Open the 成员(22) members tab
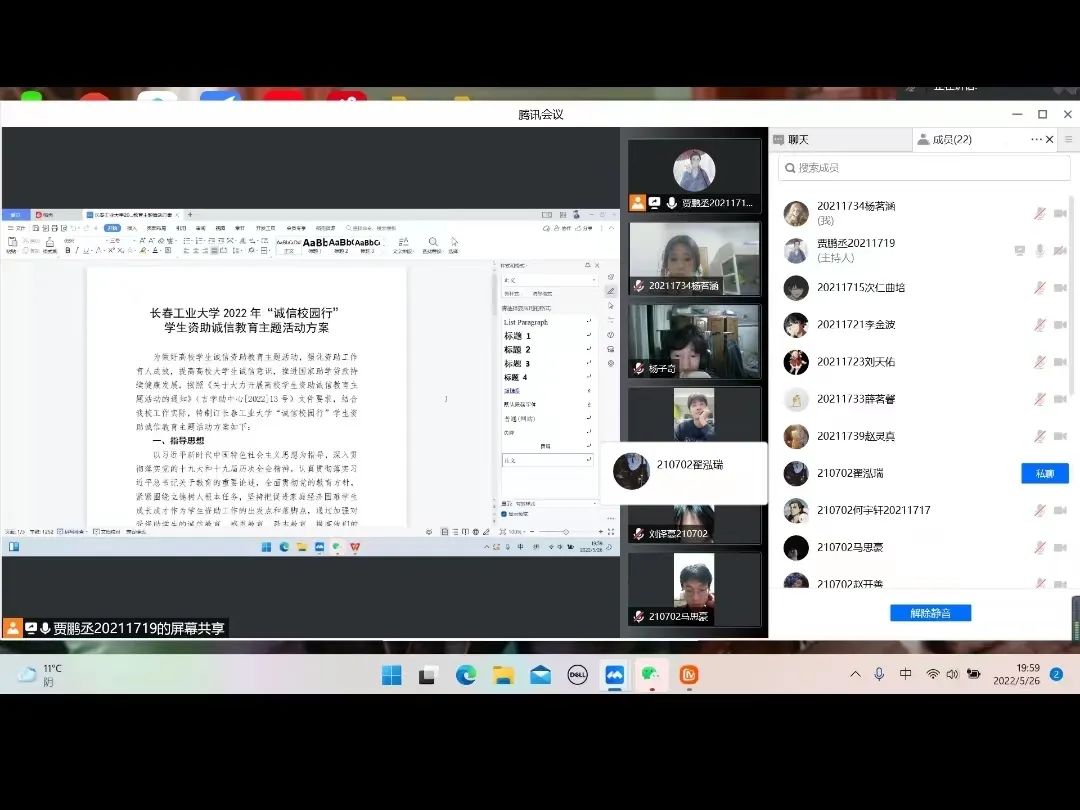The width and height of the screenshot is (1080, 810). (950, 140)
